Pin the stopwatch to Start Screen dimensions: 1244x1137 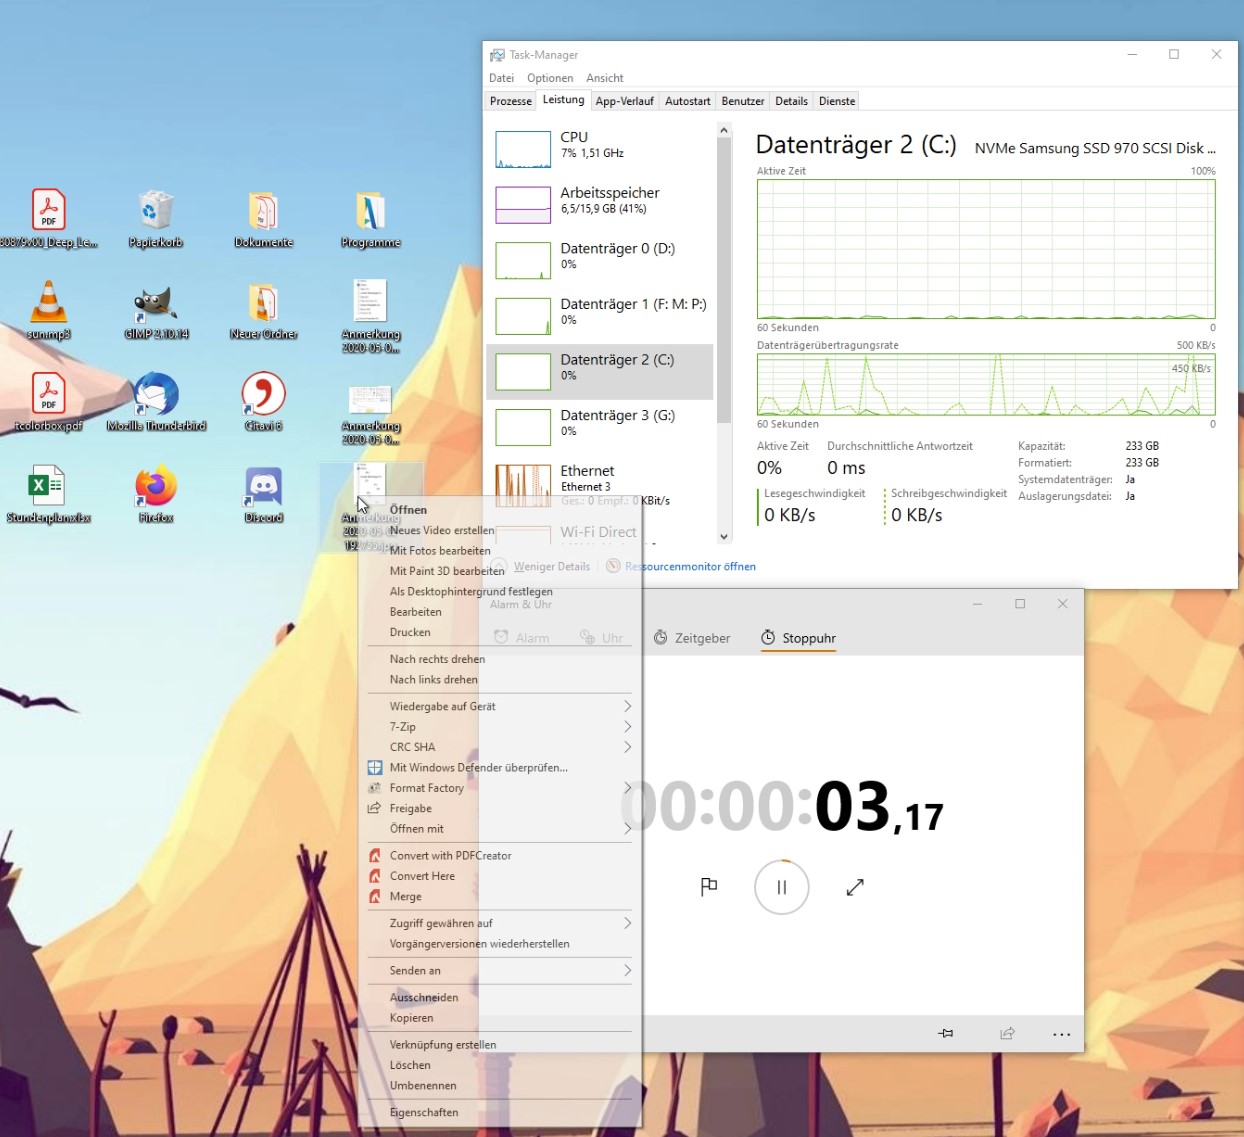coord(946,1033)
